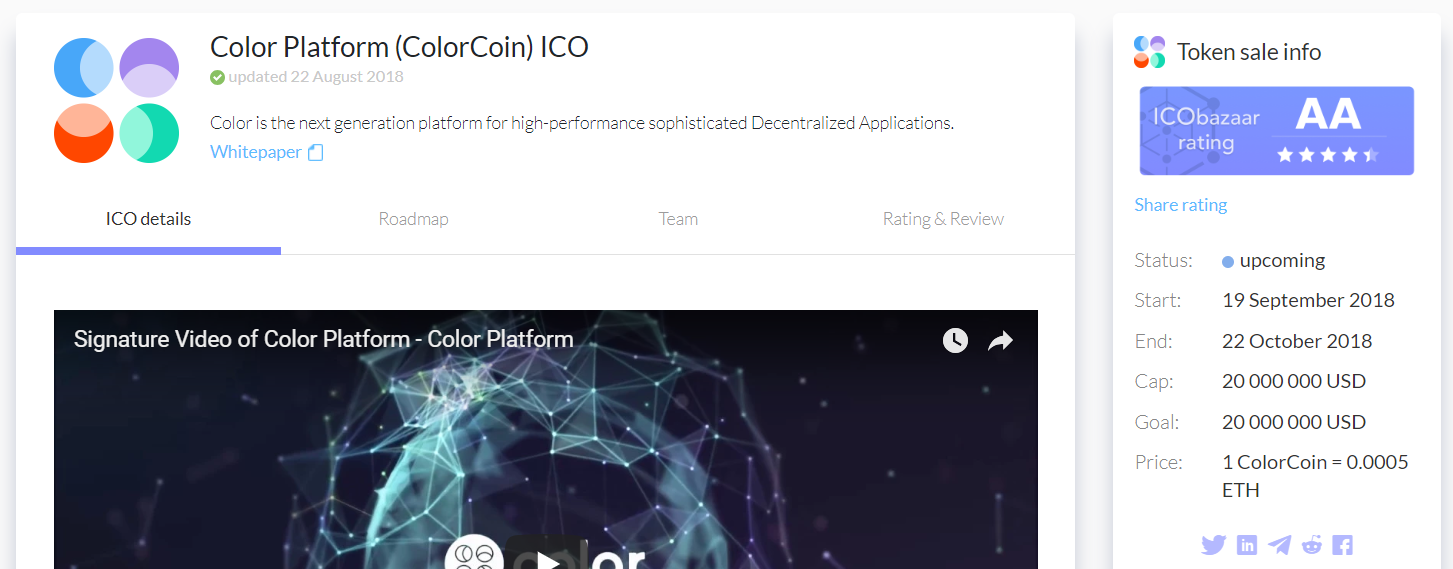Click the Share rating link
Viewport: 1453px width, 569px height.
tap(1180, 205)
